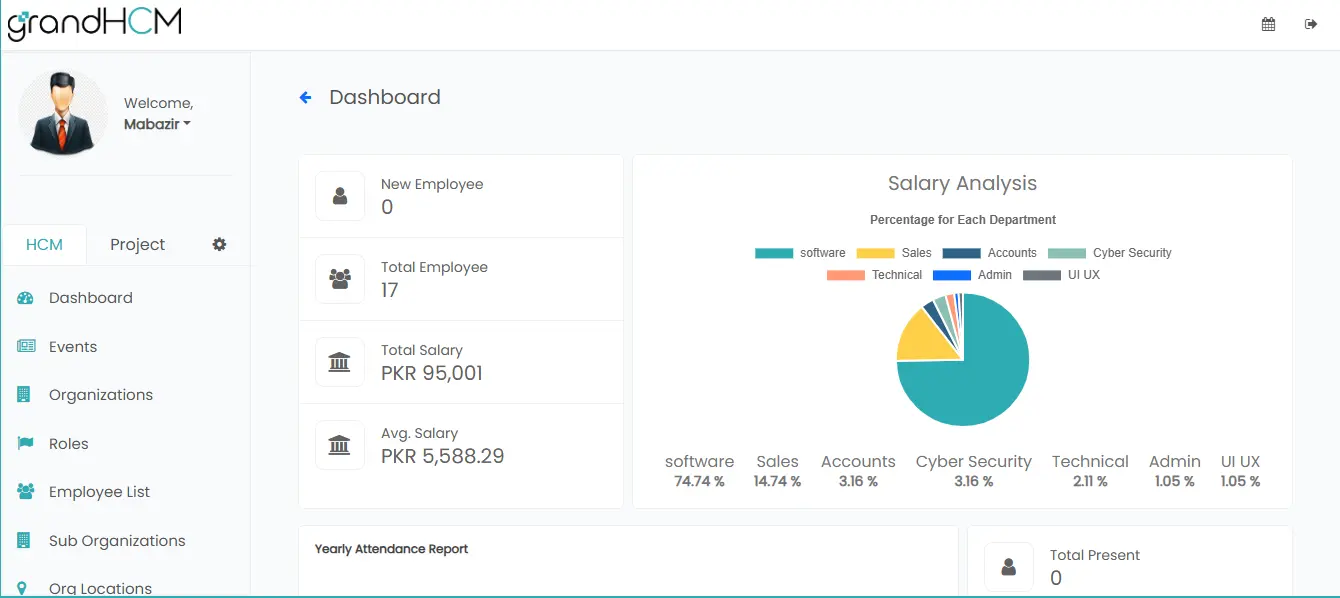Click the Roles flag icon in sidebar
This screenshot has width=1340, height=598.
click(x=25, y=444)
